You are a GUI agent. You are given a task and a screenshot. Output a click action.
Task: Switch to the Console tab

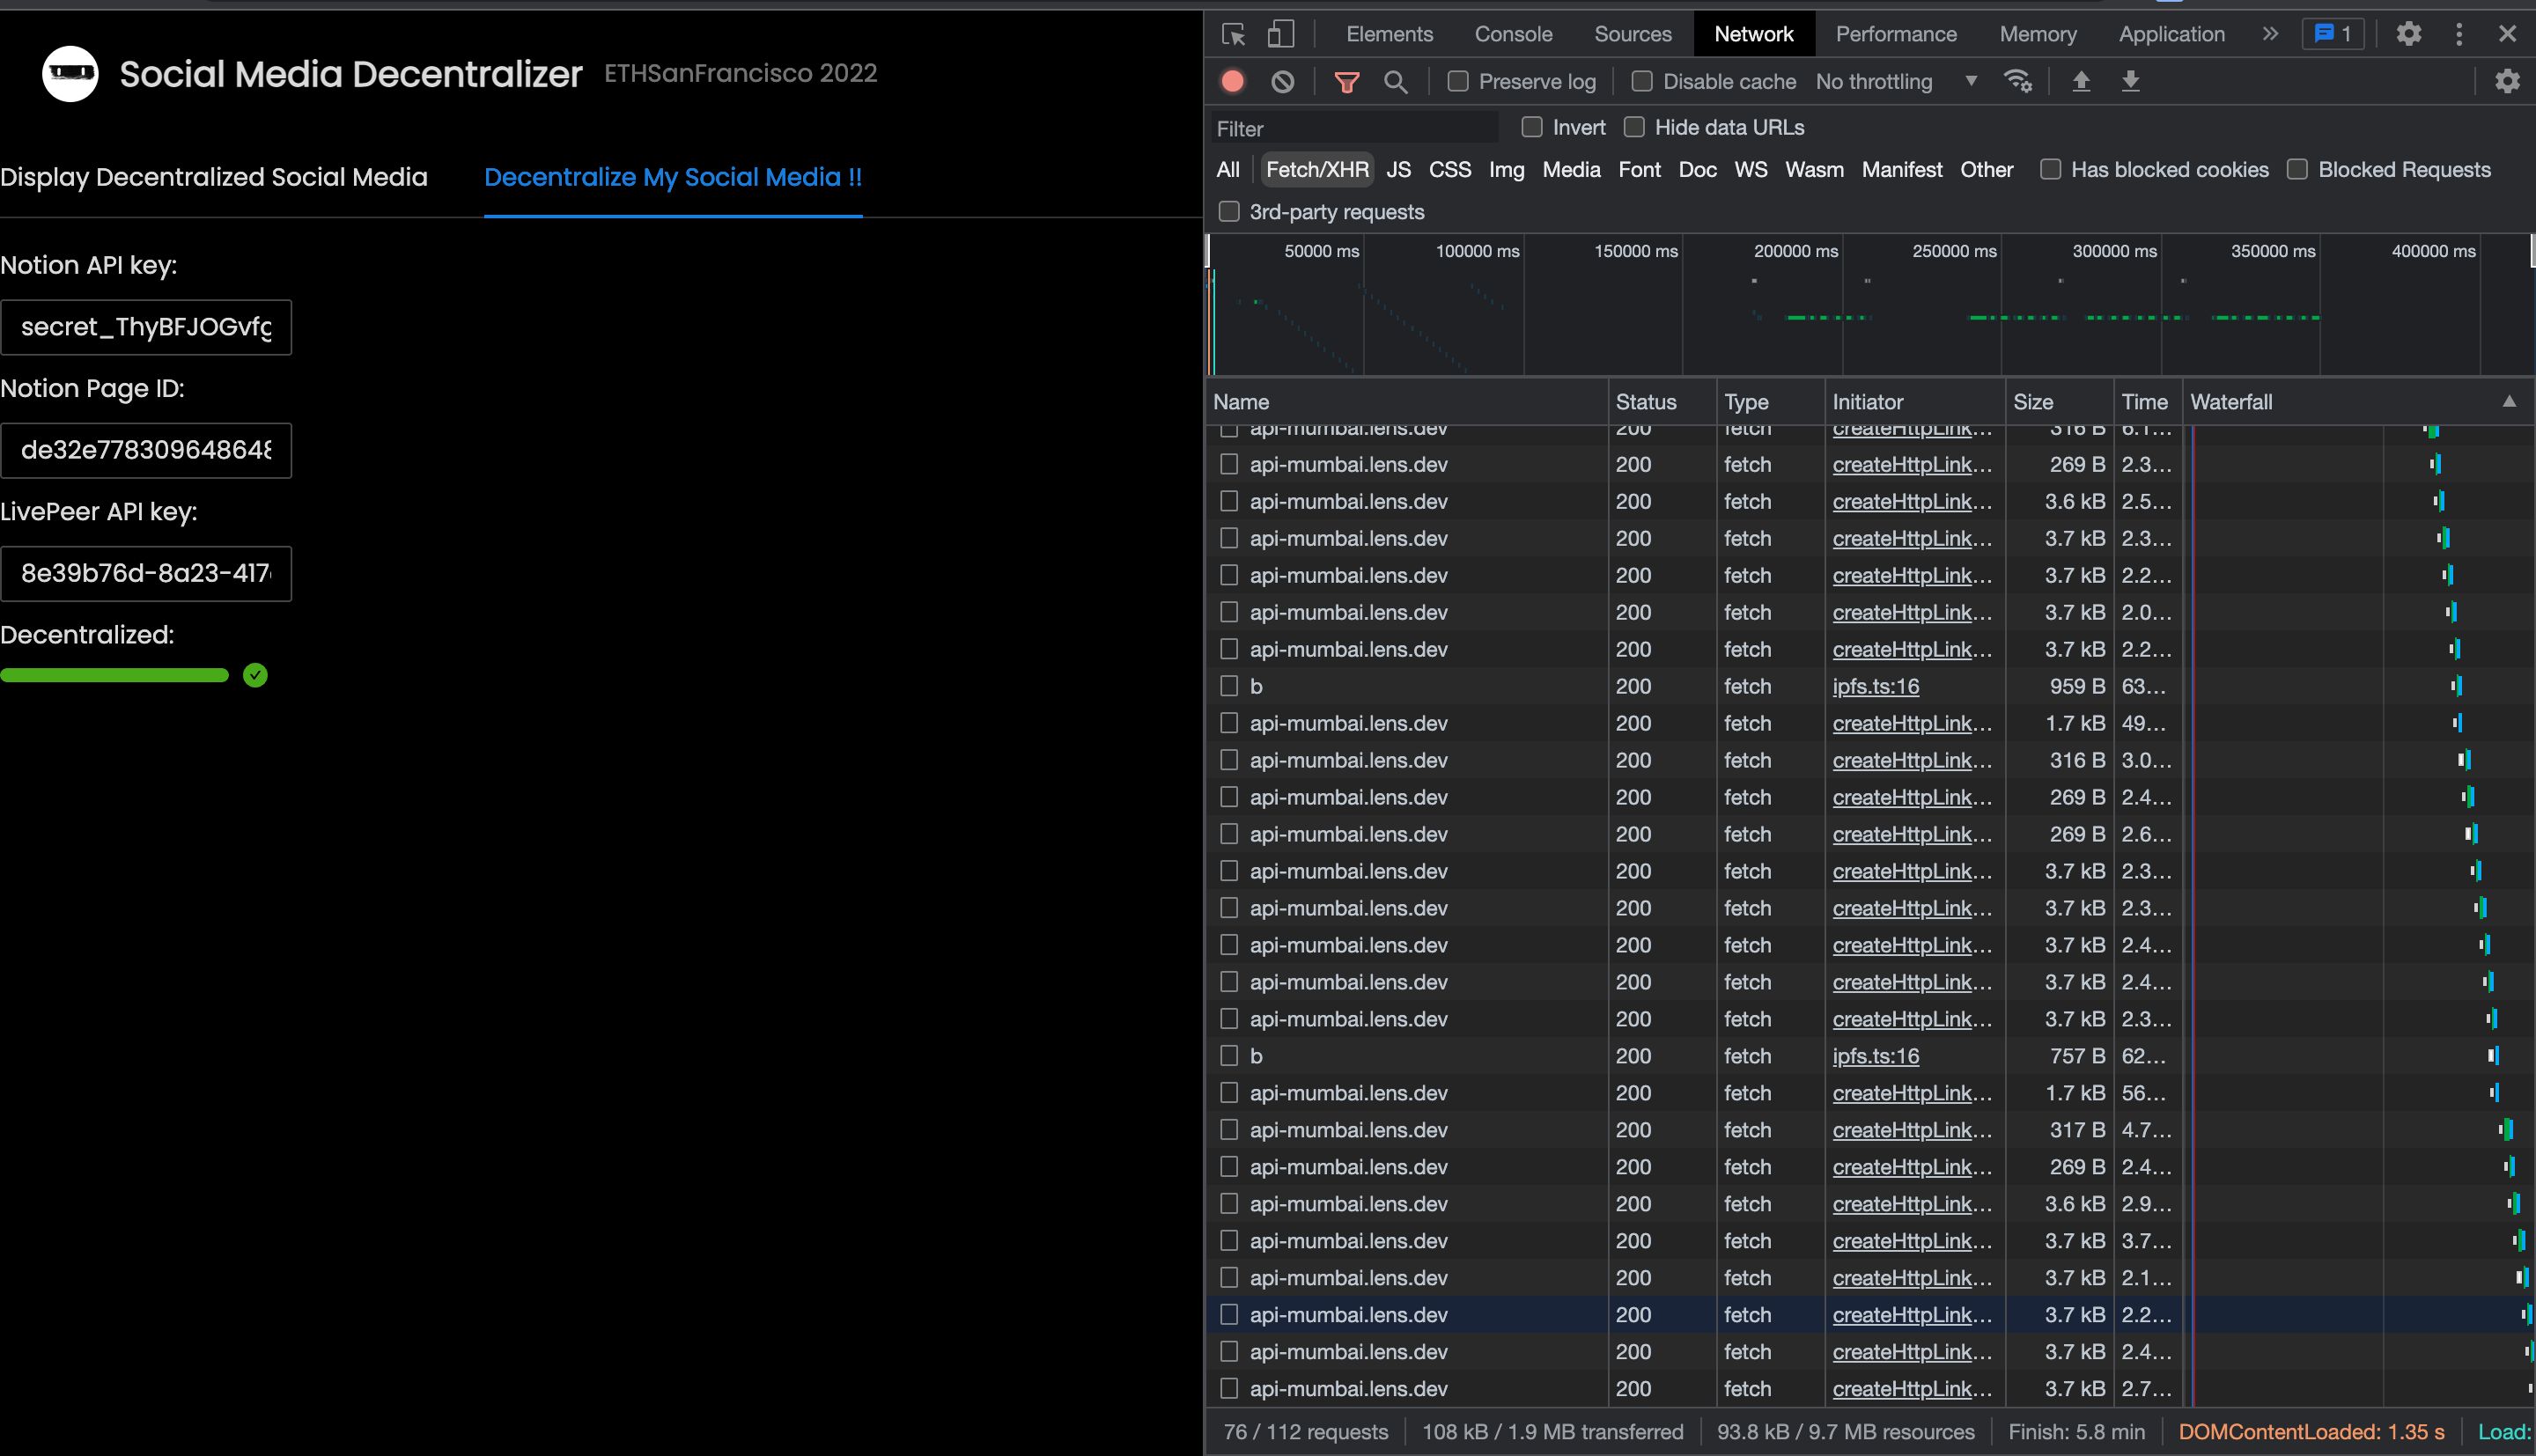pos(1513,34)
